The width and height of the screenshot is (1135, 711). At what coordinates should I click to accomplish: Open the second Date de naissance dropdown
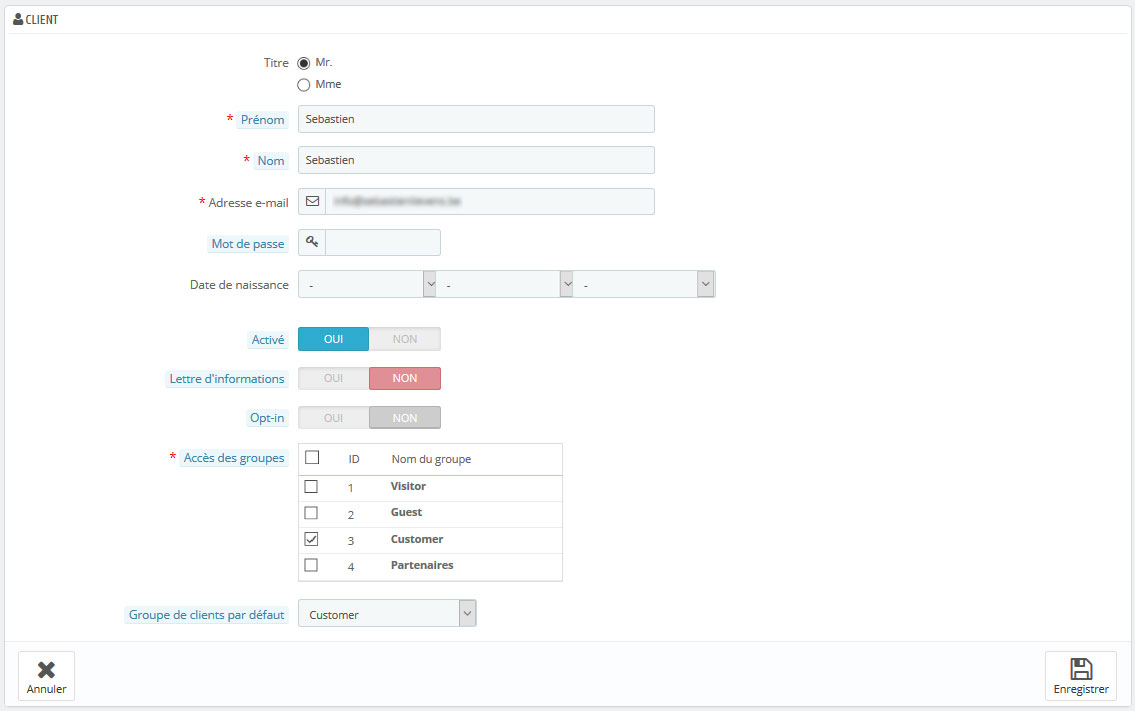pos(505,285)
